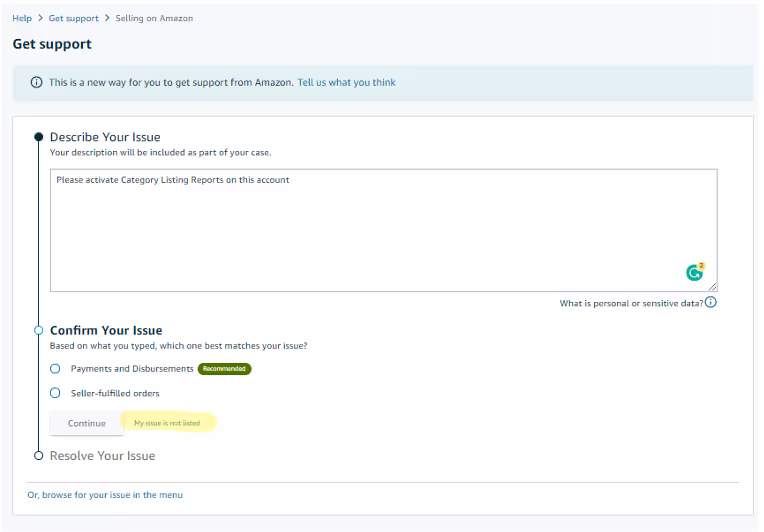Select the Payments and Disbursements radio button
The height and width of the screenshot is (532, 764).
point(55,369)
